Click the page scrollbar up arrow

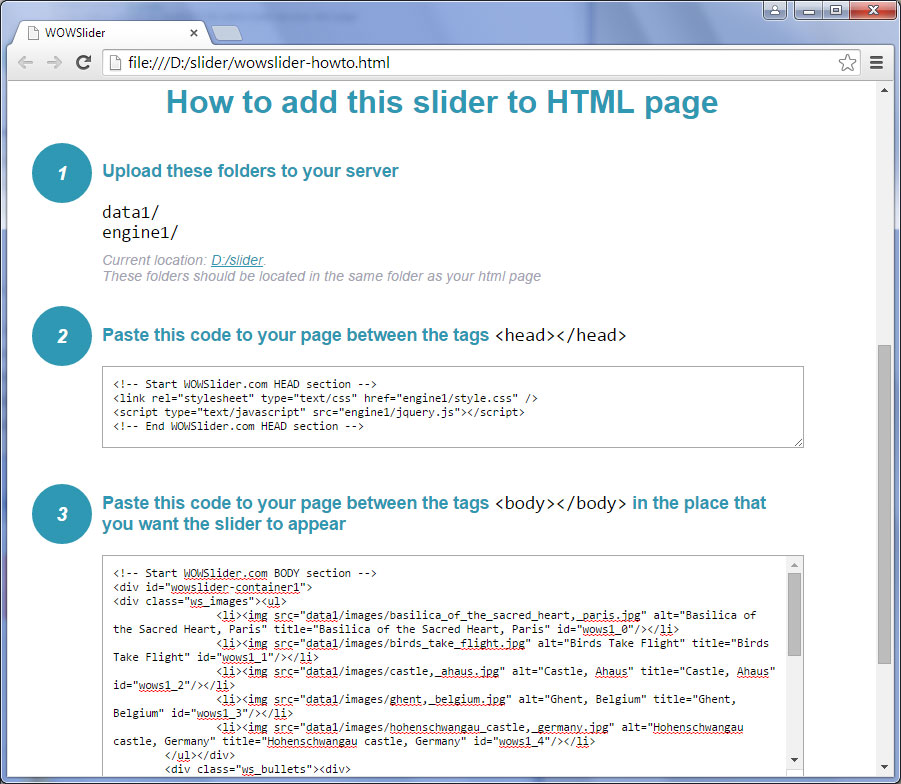pyautogui.click(x=884, y=90)
